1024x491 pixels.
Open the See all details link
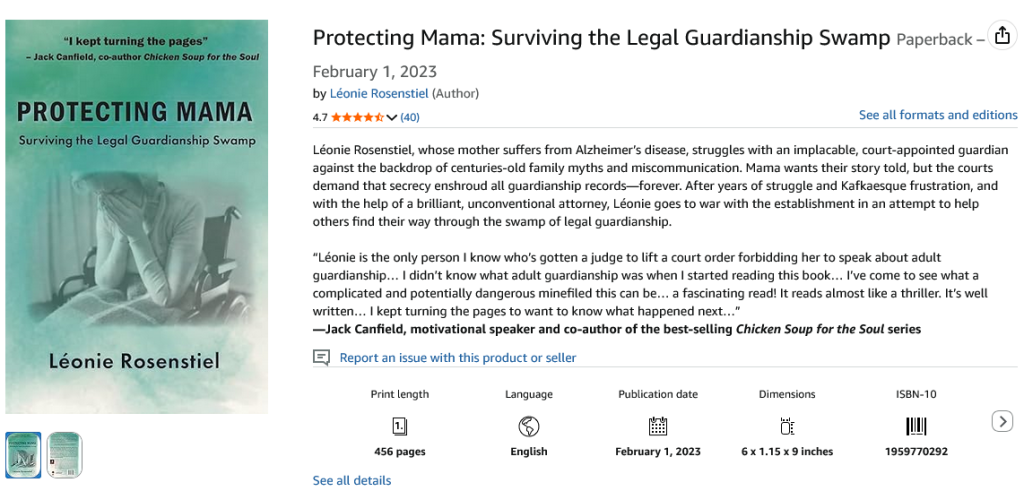coord(352,480)
